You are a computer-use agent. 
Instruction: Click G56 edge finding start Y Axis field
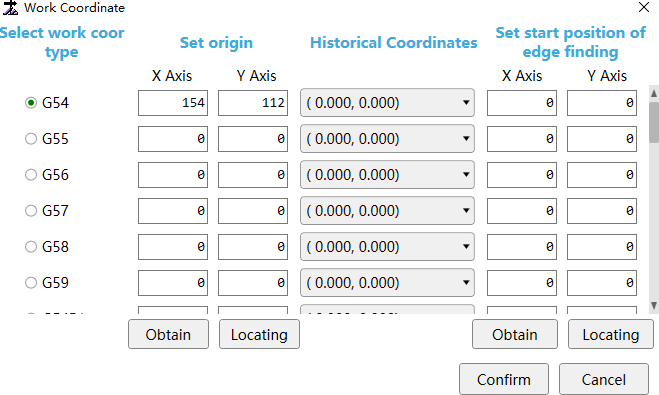click(602, 175)
